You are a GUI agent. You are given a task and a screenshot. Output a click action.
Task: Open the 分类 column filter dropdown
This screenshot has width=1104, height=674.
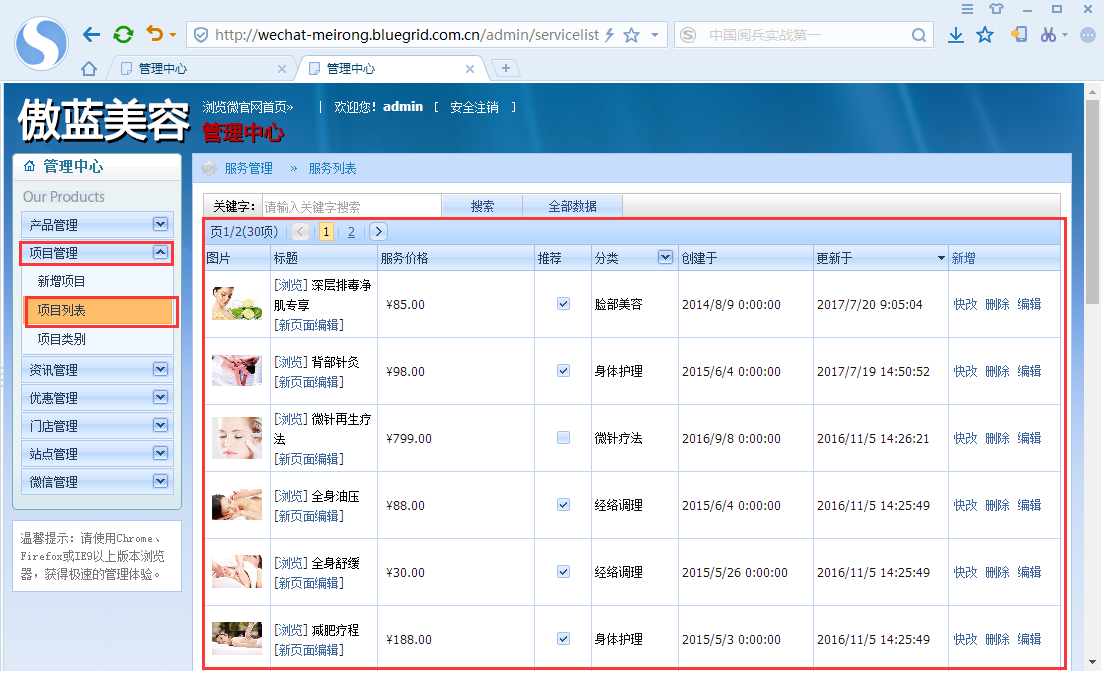tap(665, 257)
